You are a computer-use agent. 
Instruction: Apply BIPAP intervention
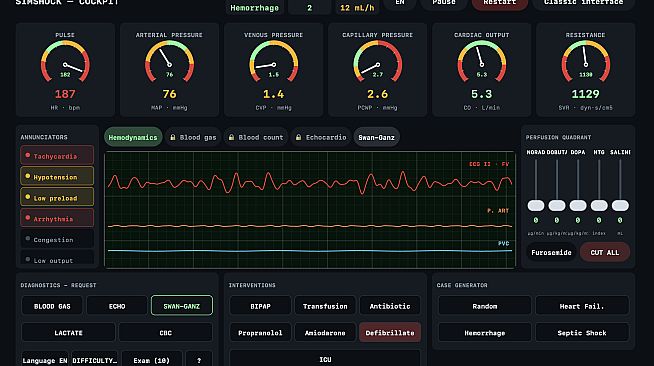260,306
